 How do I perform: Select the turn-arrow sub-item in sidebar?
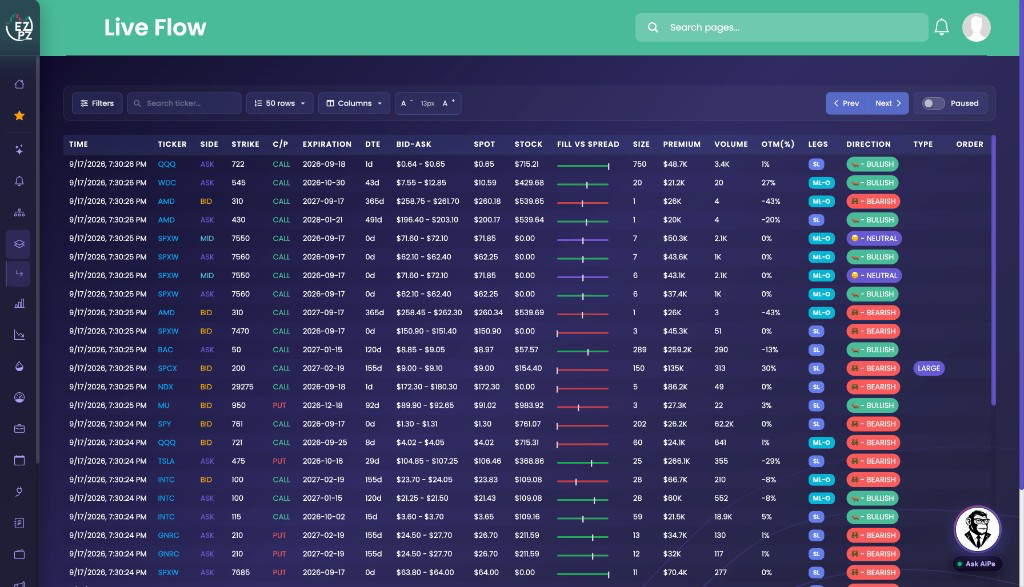(20, 274)
